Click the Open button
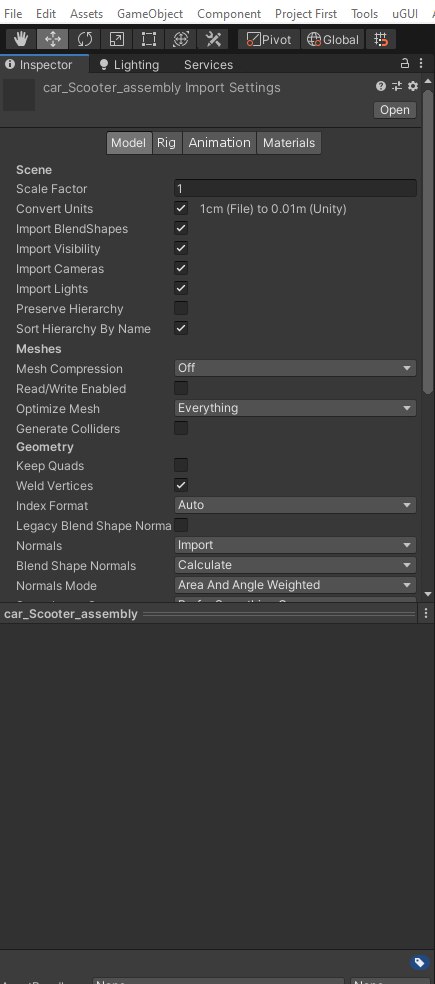Screen dimensions: 435x984 point(395,110)
